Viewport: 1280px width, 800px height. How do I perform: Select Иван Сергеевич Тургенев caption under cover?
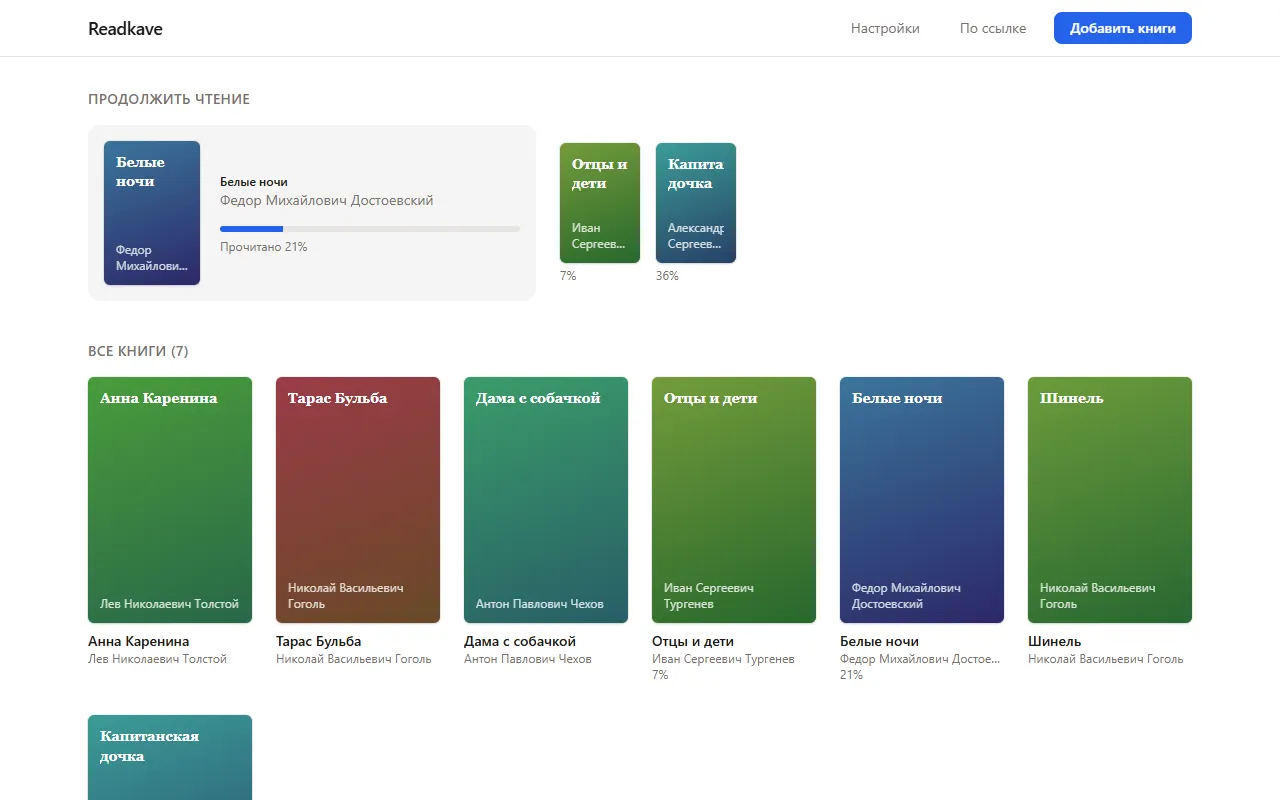724,659
